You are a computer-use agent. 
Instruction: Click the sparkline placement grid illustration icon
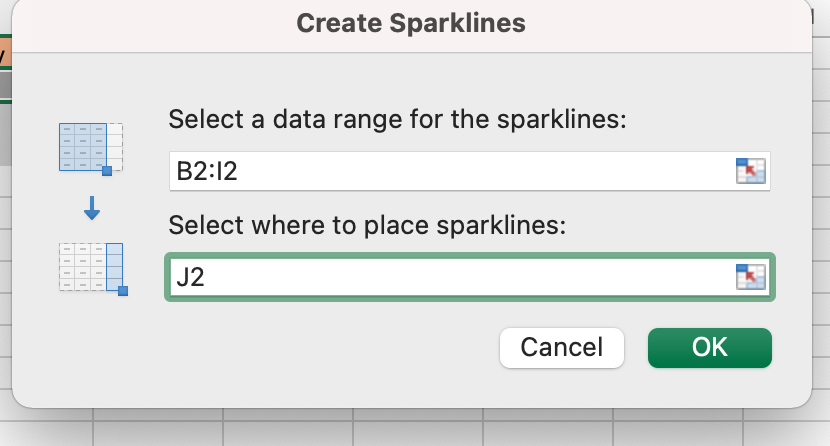92,267
